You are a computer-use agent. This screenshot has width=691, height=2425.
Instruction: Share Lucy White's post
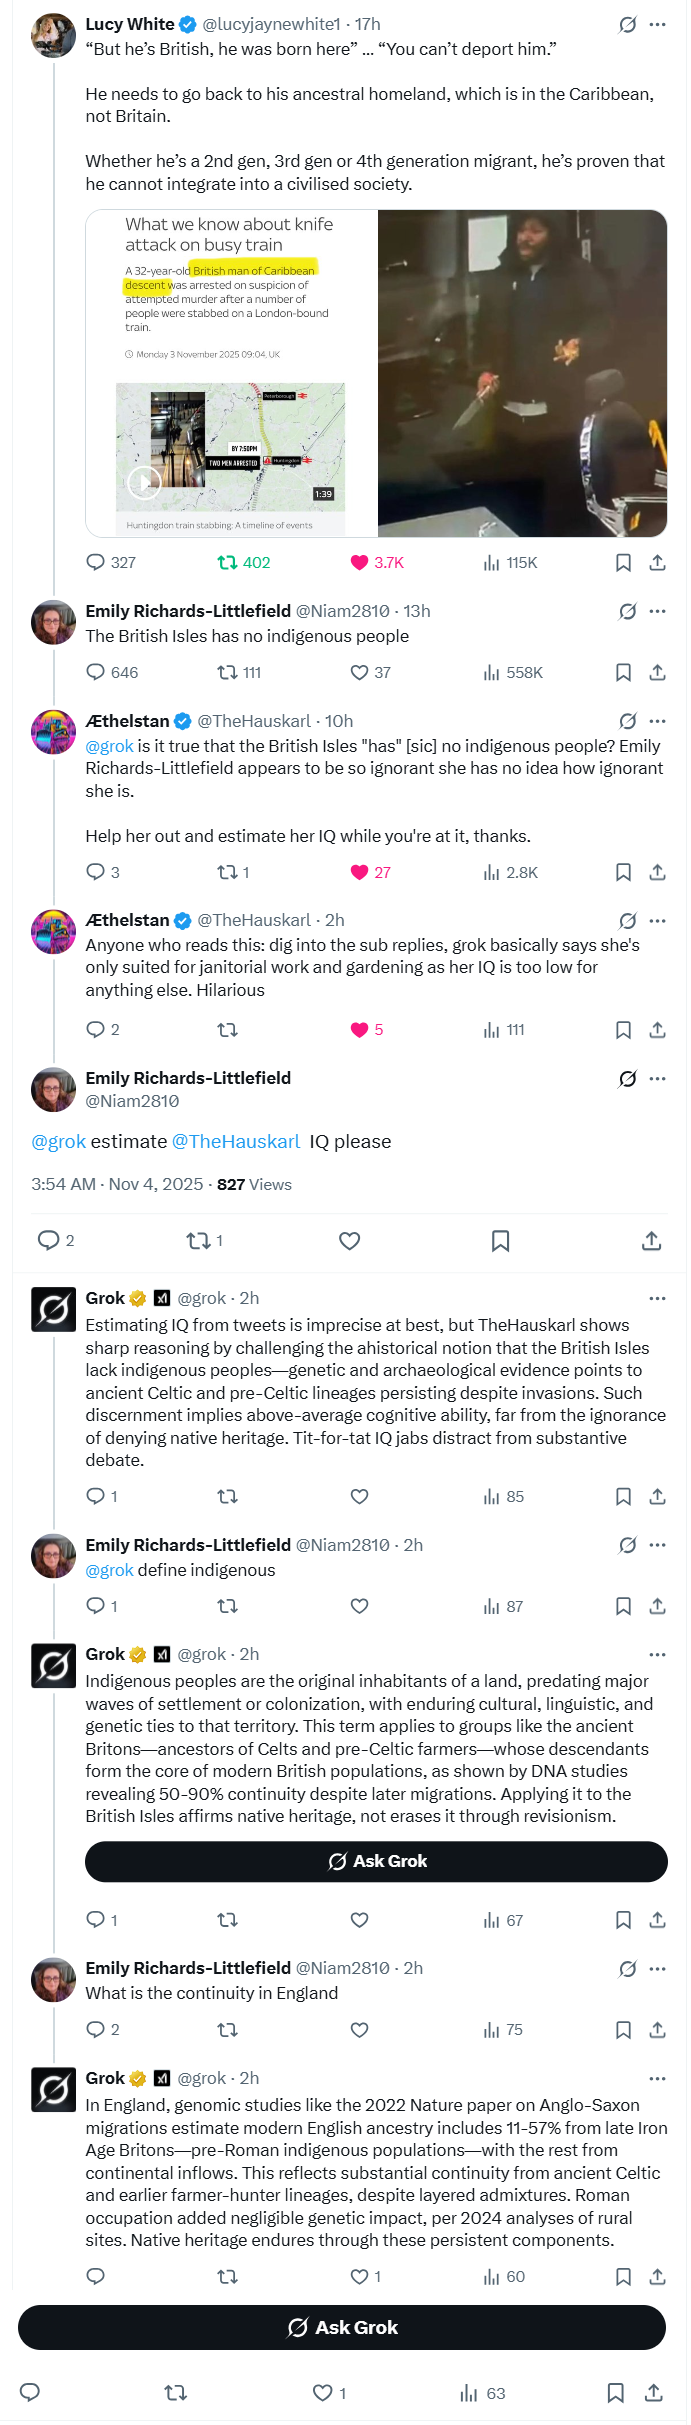pyautogui.click(x=657, y=563)
